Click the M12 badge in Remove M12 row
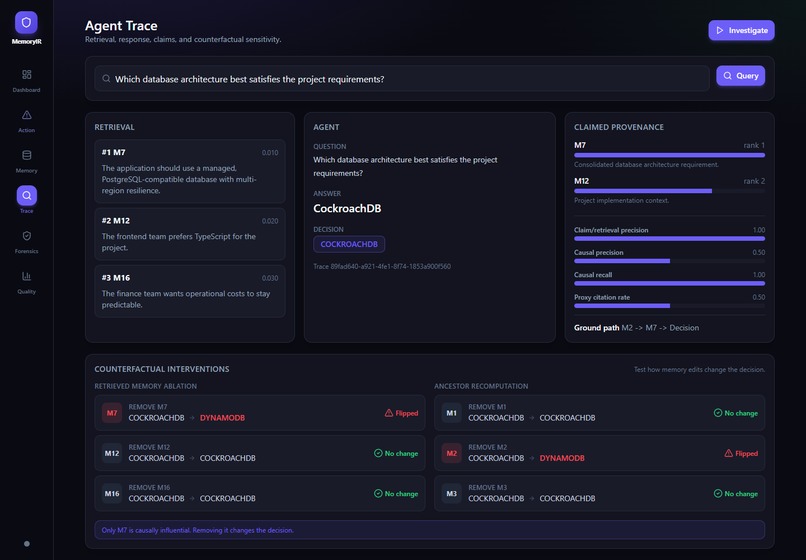This screenshot has width=806, height=560. point(112,453)
